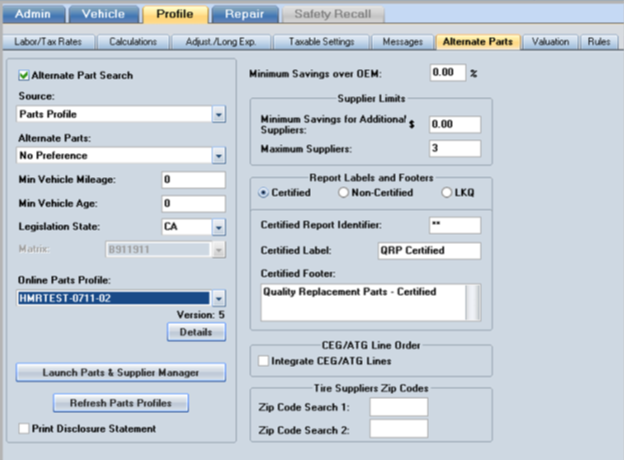Toggle the Alternate Part Search checkbox
The height and width of the screenshot is (460, 624).
(25, 75)
